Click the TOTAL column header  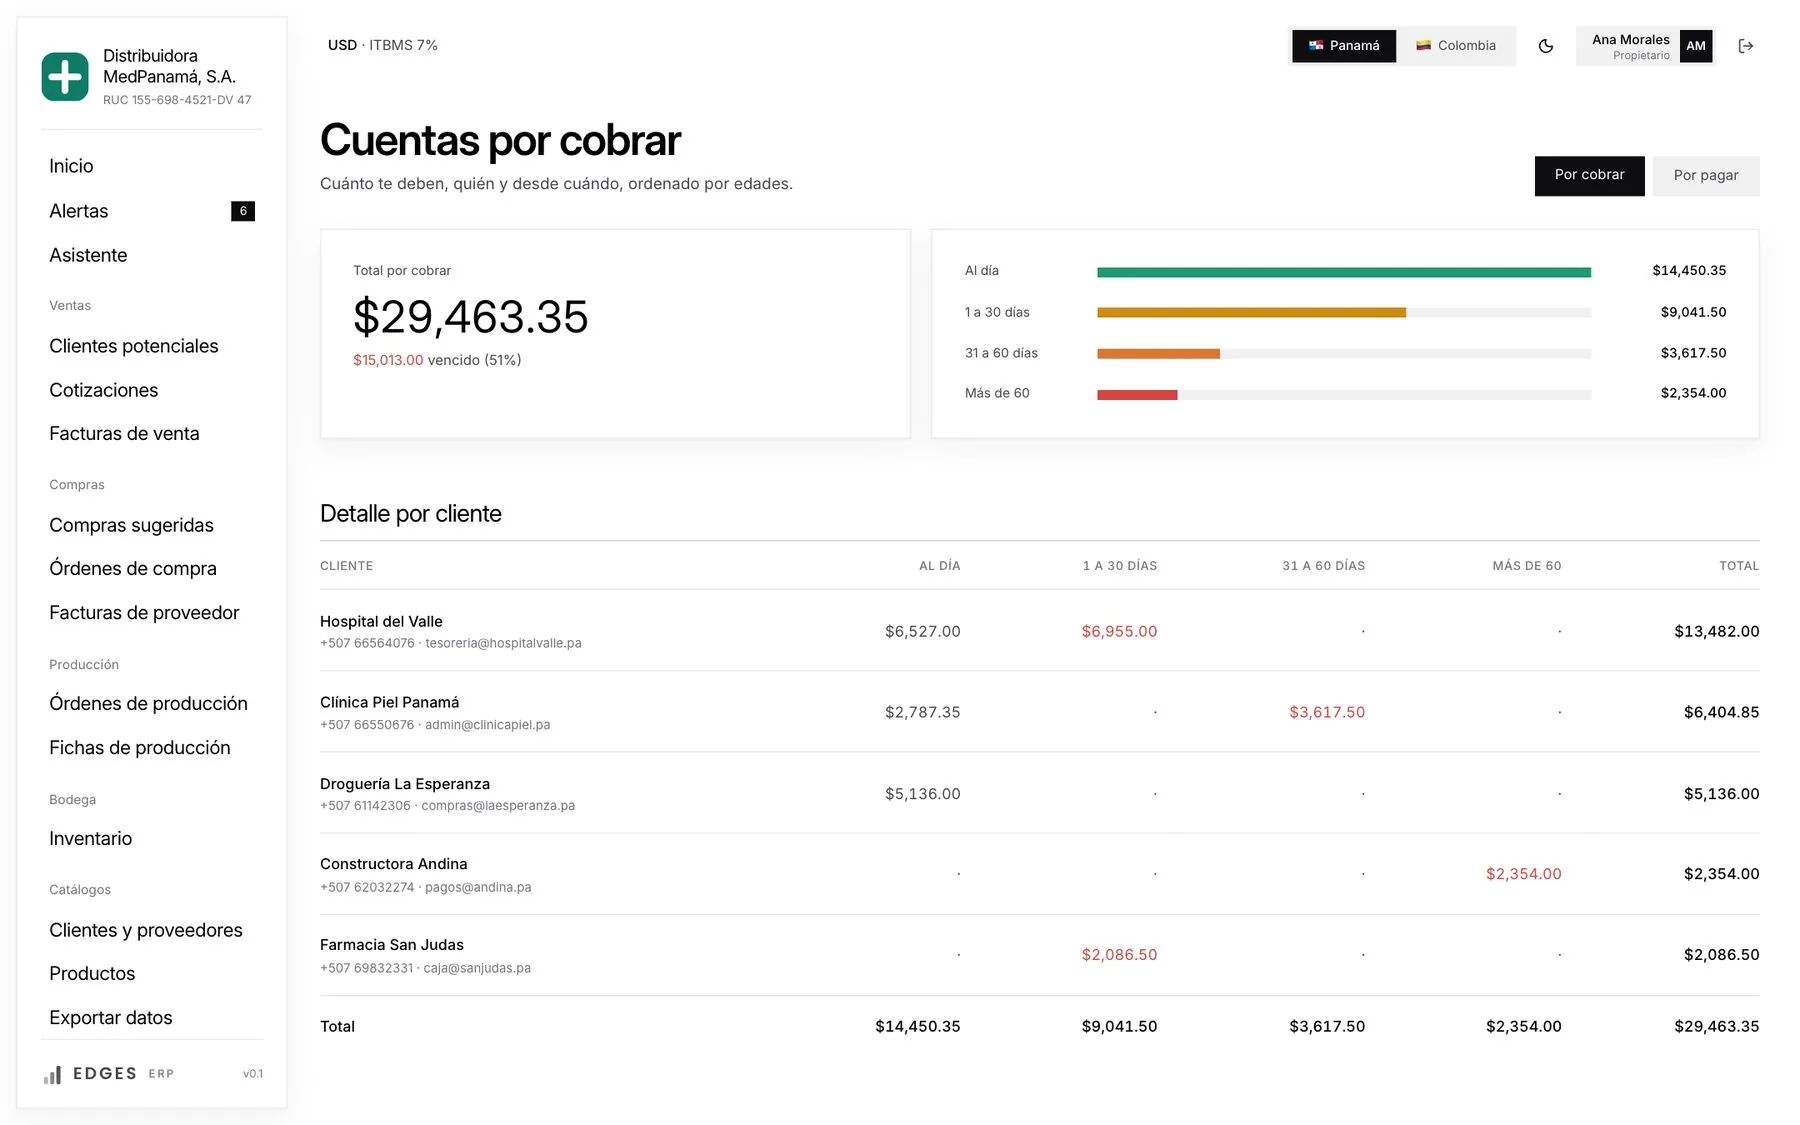(x=1738, y=566)
